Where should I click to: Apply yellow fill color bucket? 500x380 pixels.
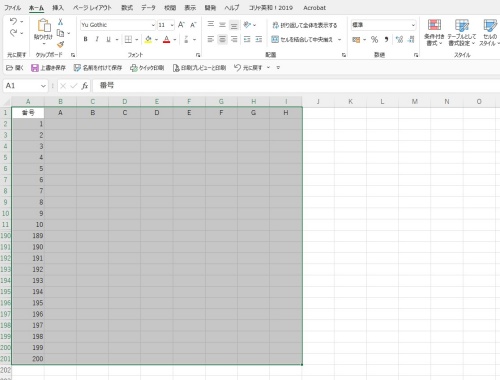tap(149, 39)
